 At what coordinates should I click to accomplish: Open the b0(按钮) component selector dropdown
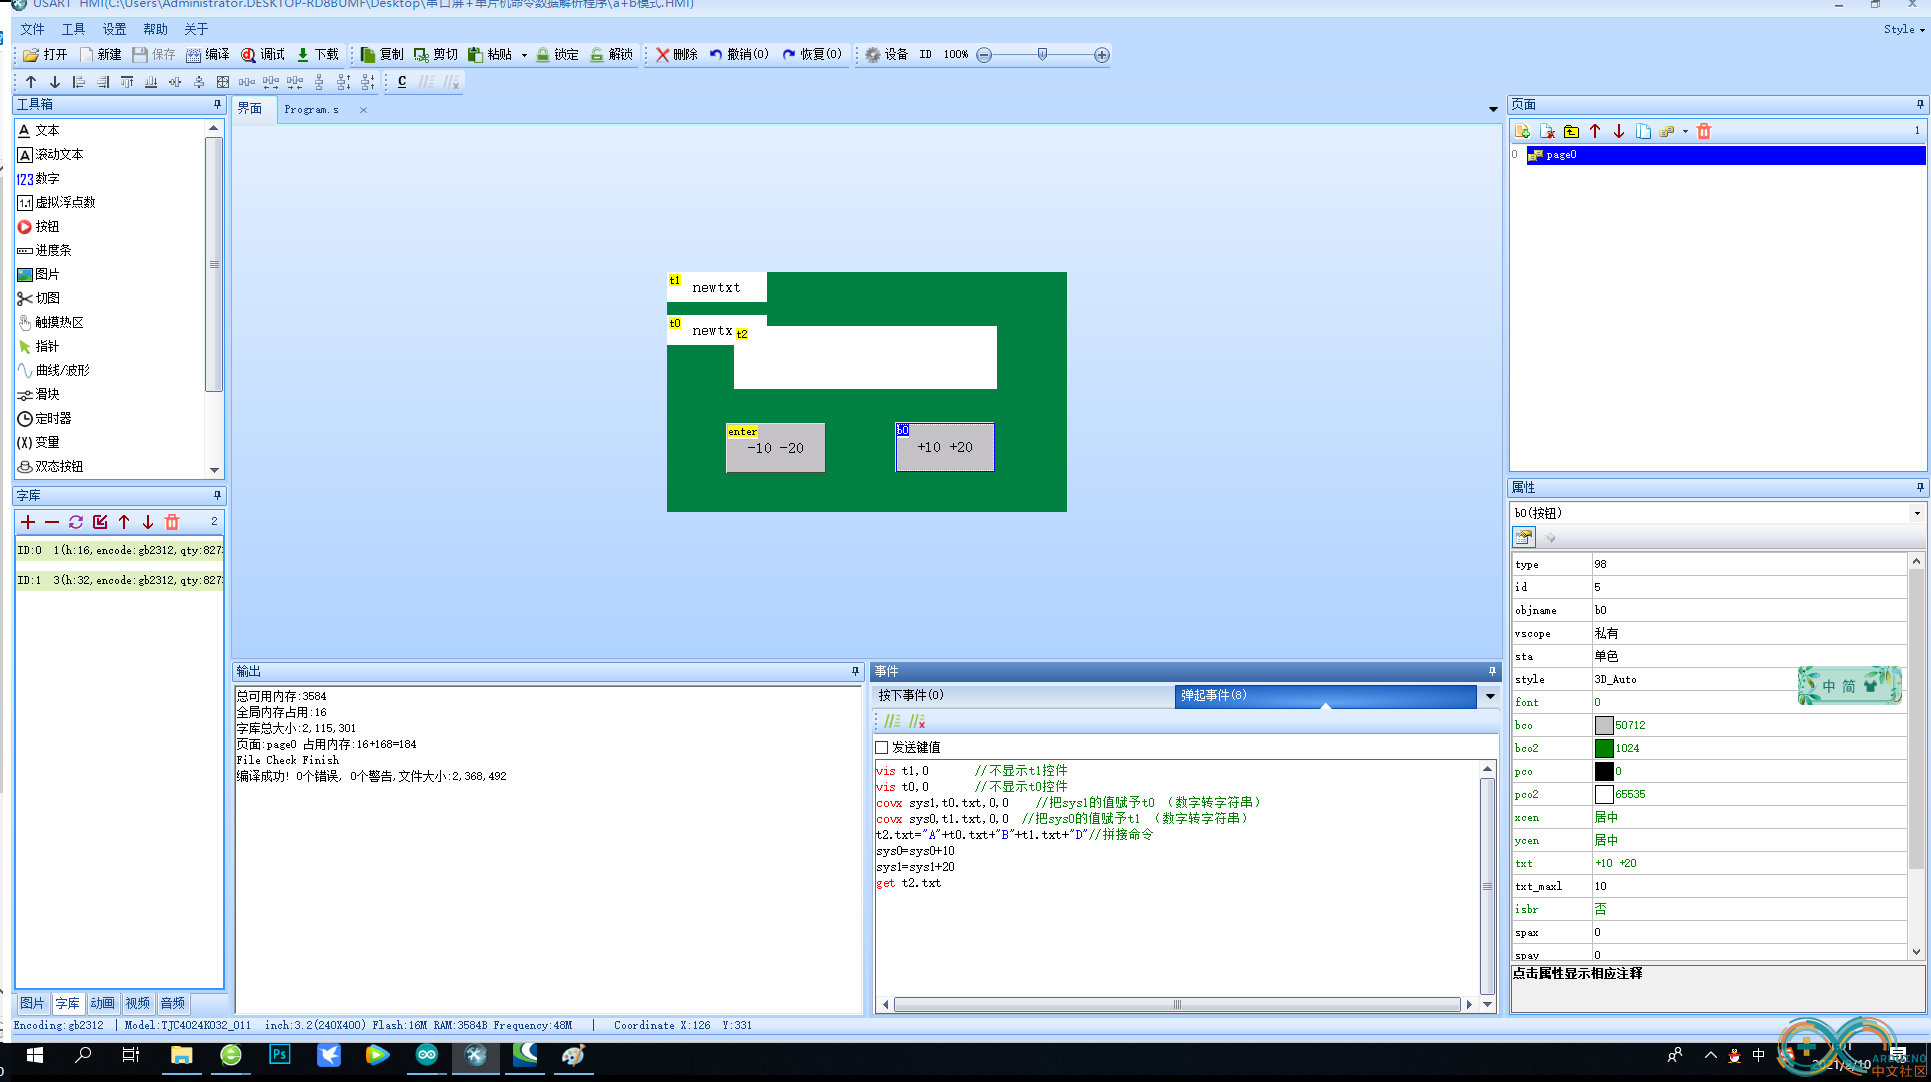(1917, 513)
